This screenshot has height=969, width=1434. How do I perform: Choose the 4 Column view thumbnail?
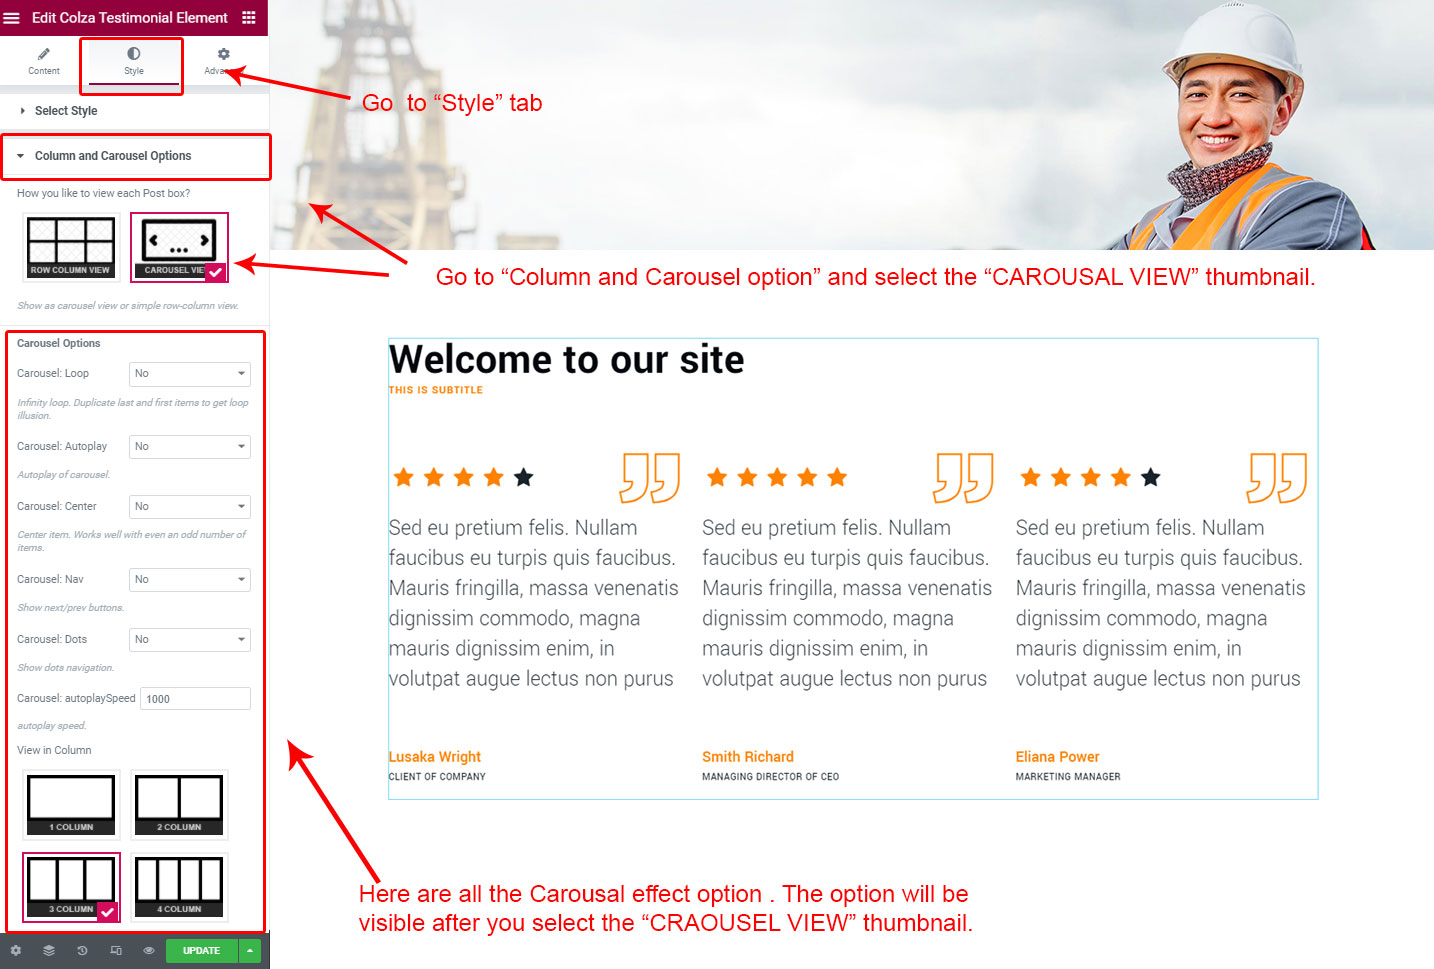pyautogui.click(x=180, y=887)
